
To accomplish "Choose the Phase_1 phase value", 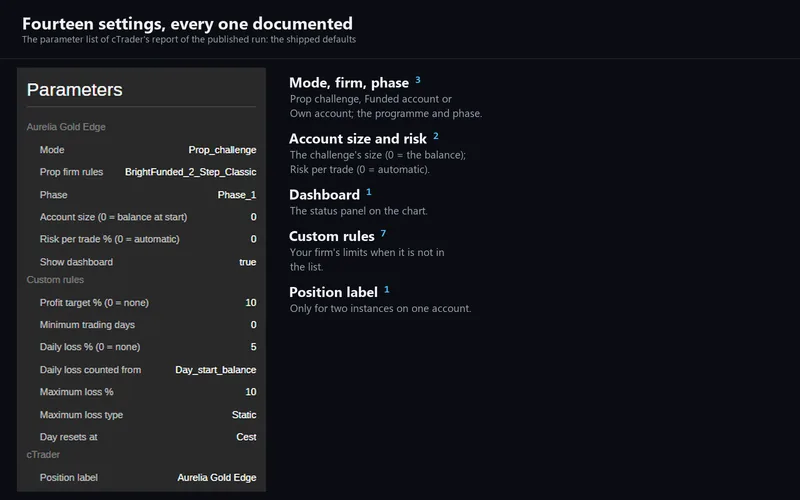I will 237,195.
